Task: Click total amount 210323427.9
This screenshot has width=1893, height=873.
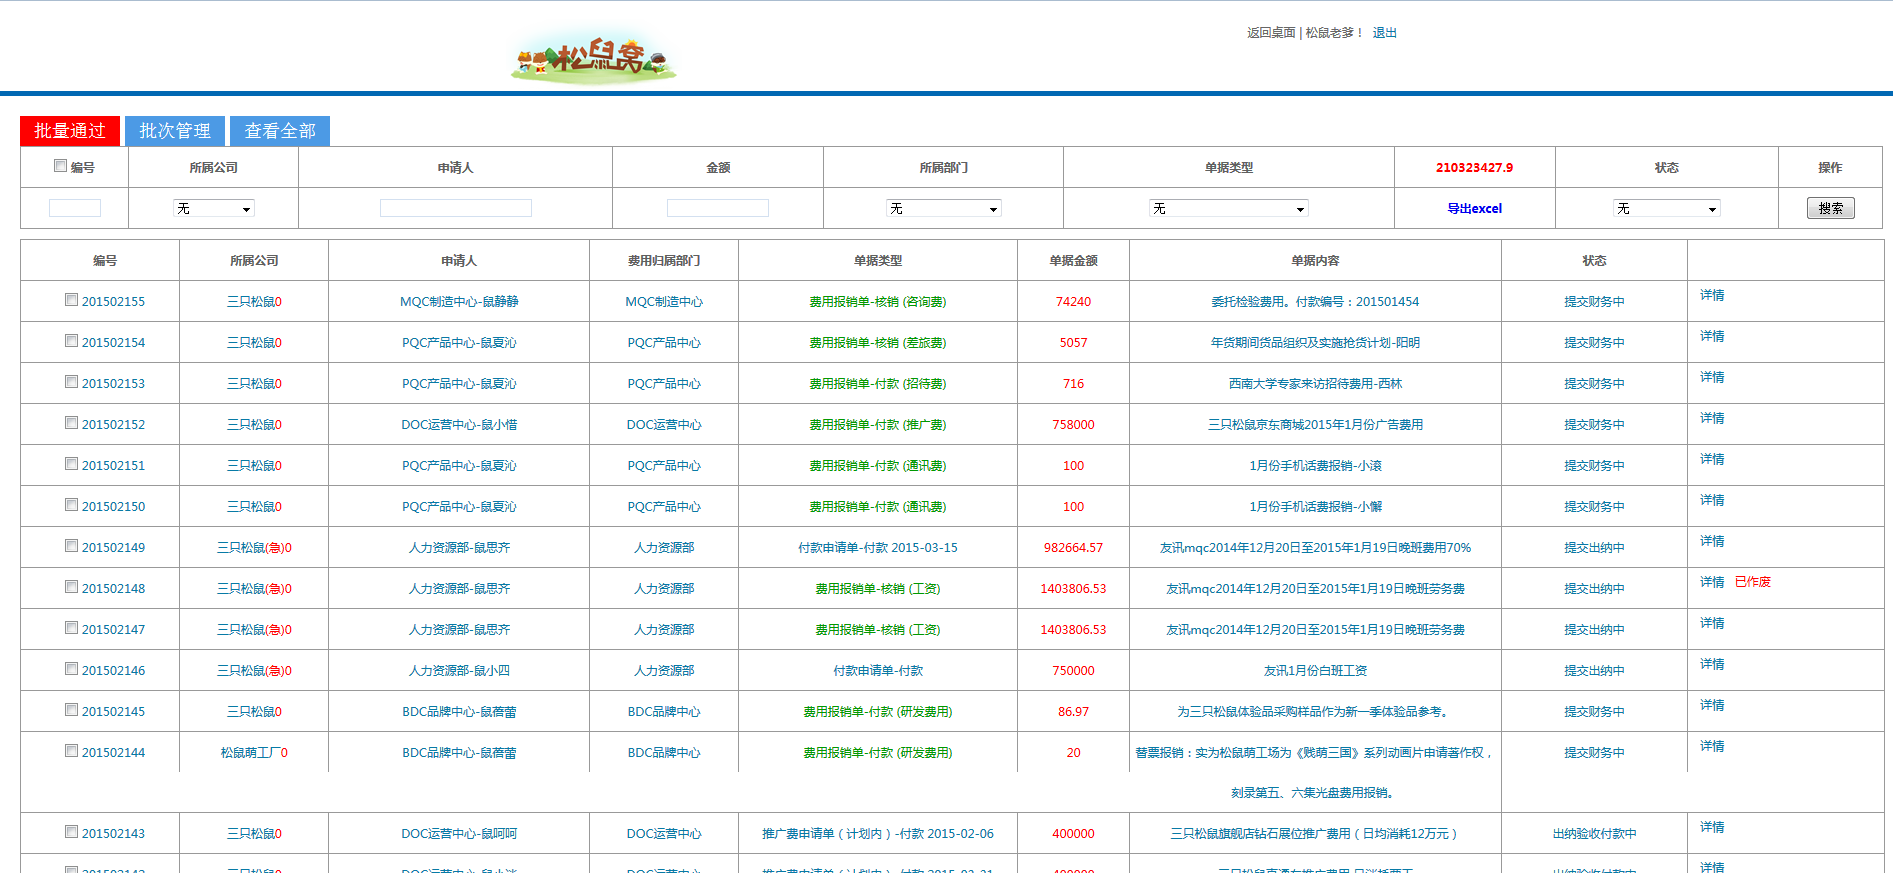Action: click(1474, 168)
